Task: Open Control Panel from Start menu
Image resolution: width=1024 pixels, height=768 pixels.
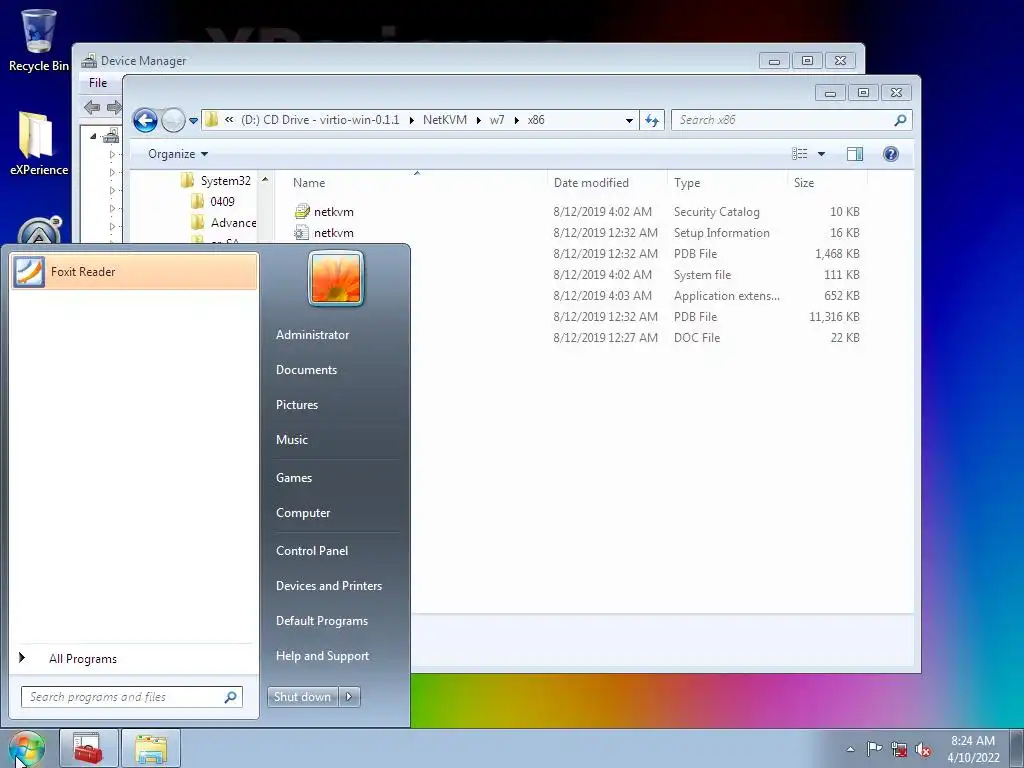Action: [312, 551]
